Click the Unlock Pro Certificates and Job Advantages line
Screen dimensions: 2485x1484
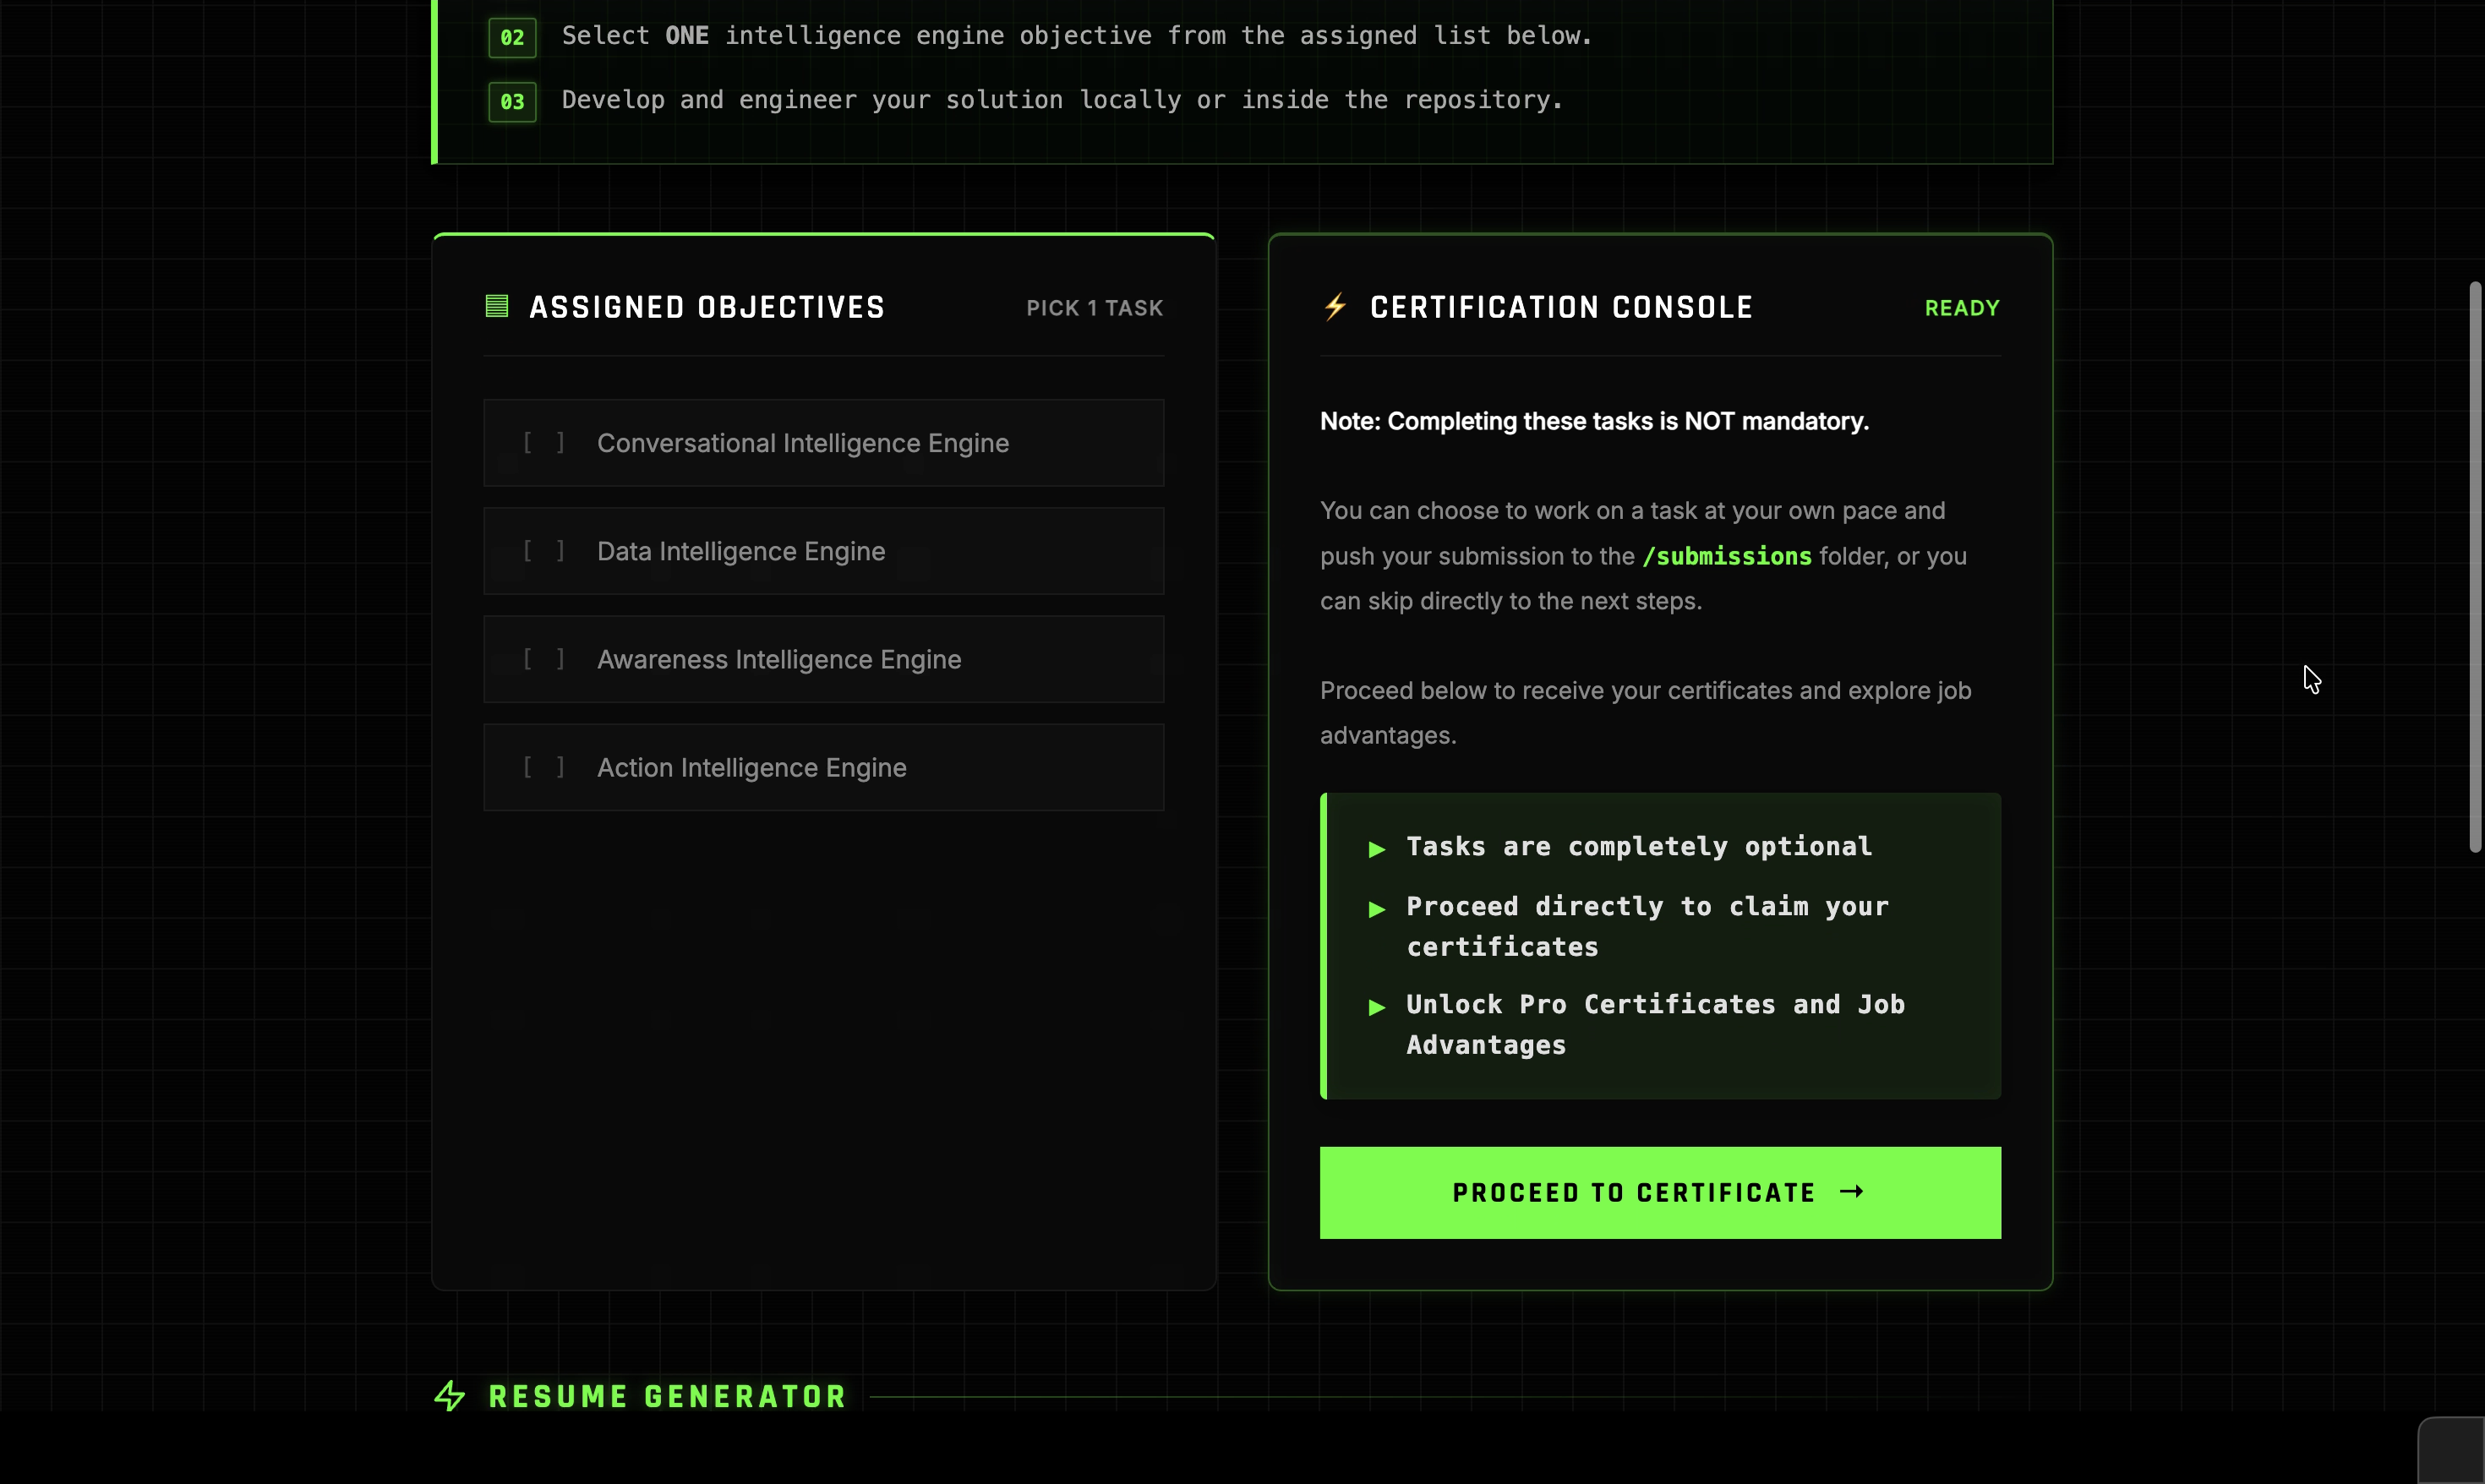click(x=1655, y=1025)
